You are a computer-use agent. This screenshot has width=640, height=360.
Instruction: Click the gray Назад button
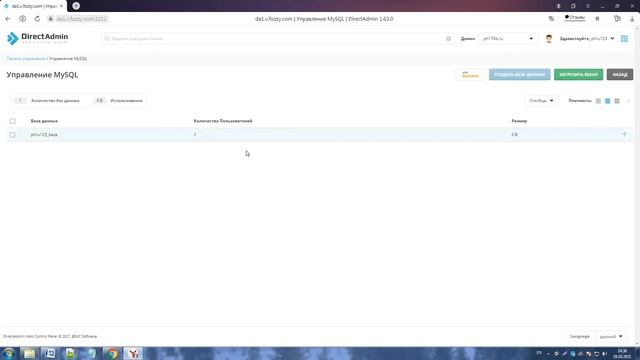pyautogui.click(x=620, y=75)
